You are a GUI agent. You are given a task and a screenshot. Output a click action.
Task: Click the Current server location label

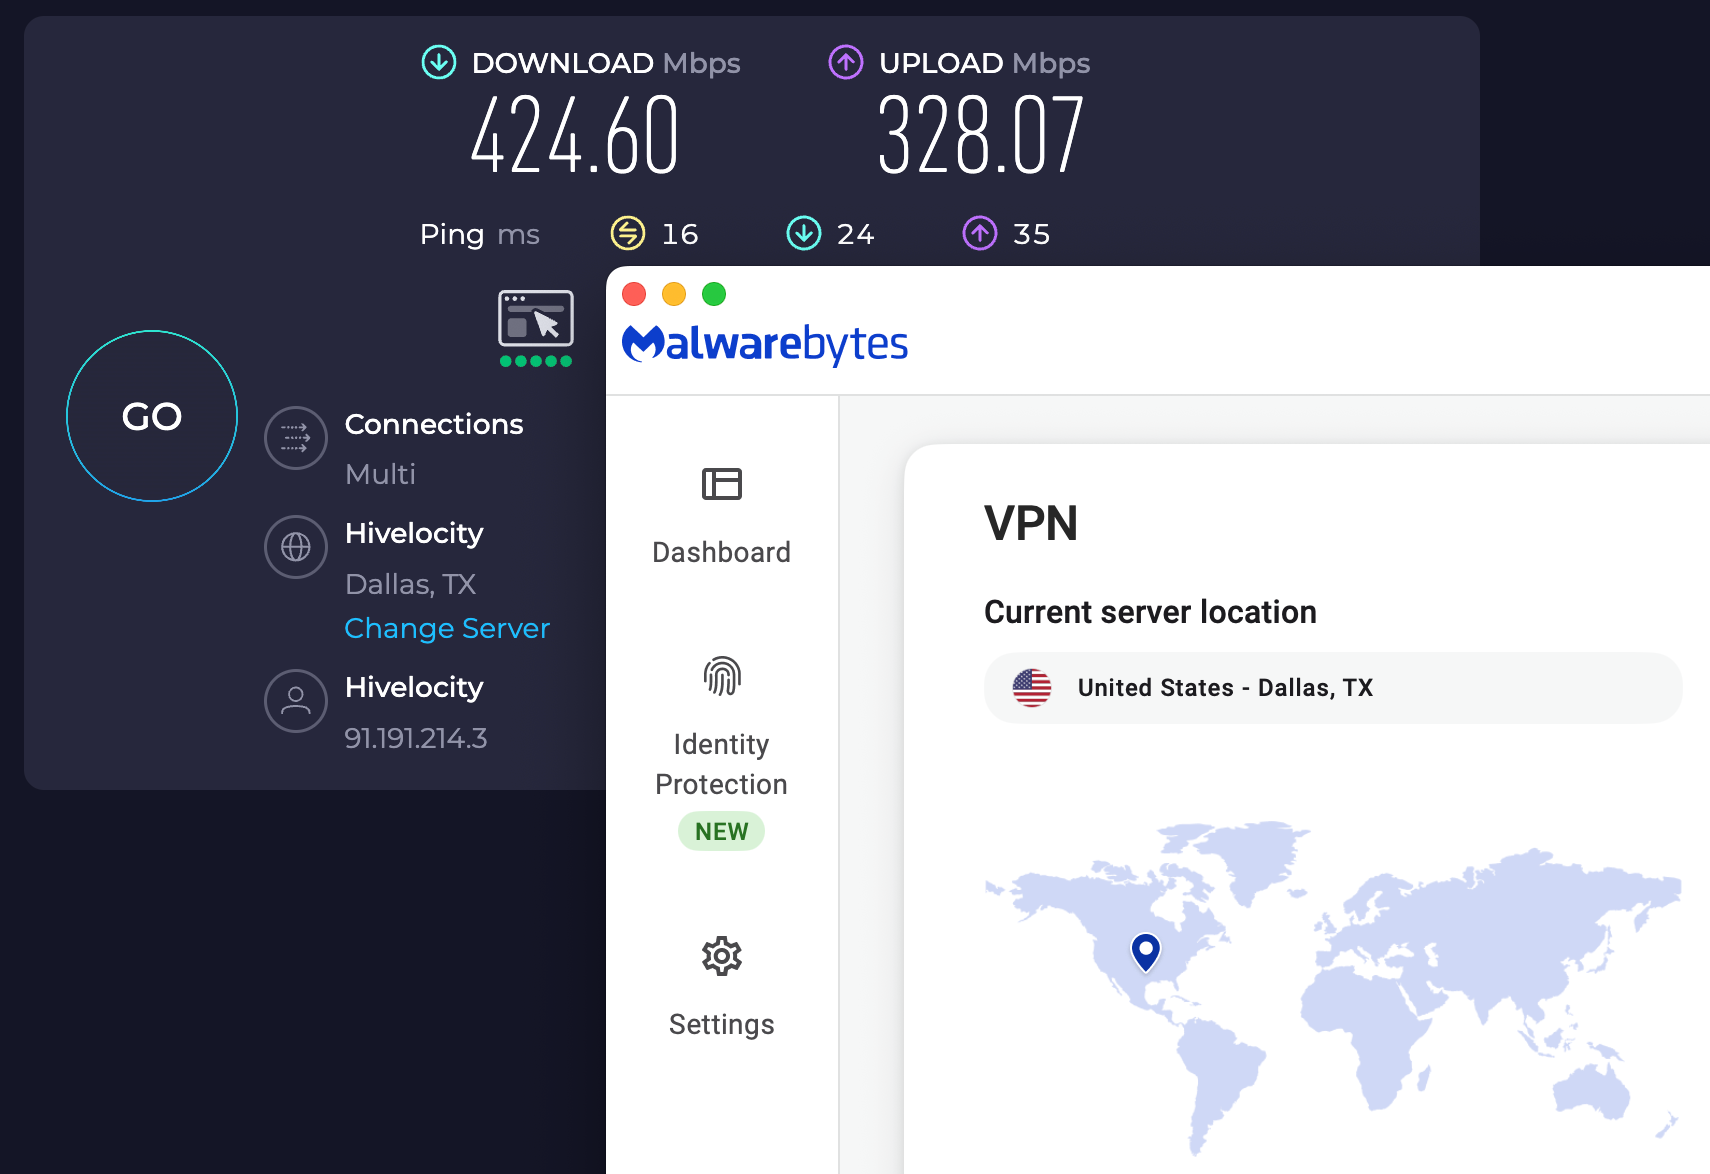tap(1150, 612)
